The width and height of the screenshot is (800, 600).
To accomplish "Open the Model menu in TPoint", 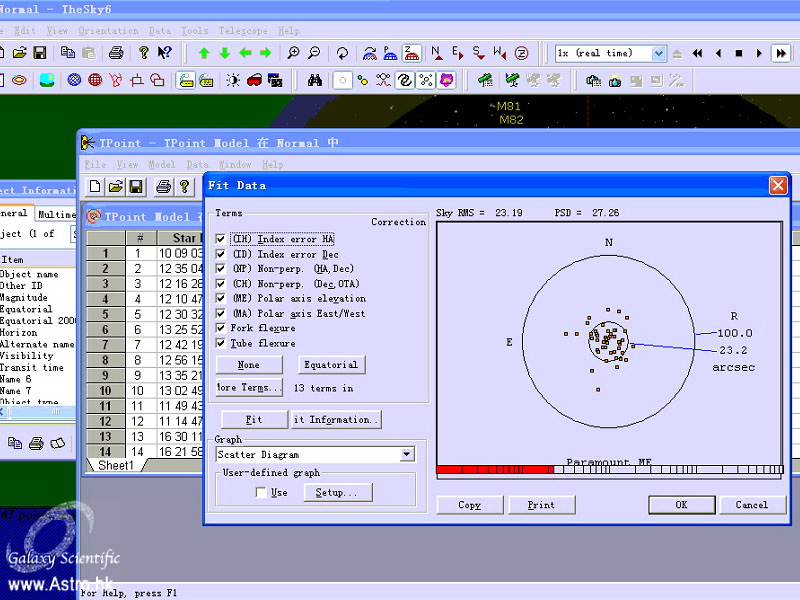I will coord(162,164).
